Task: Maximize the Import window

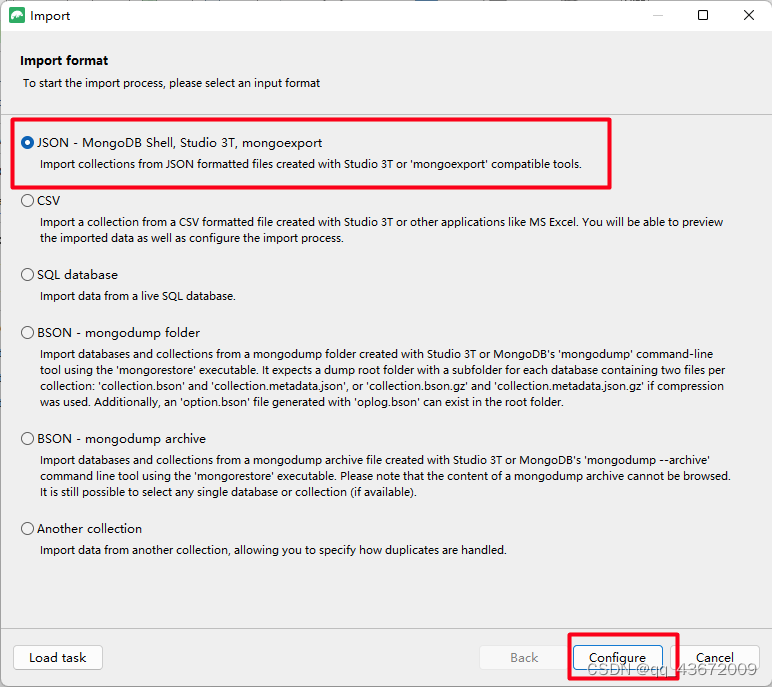Action: (703, 15)
